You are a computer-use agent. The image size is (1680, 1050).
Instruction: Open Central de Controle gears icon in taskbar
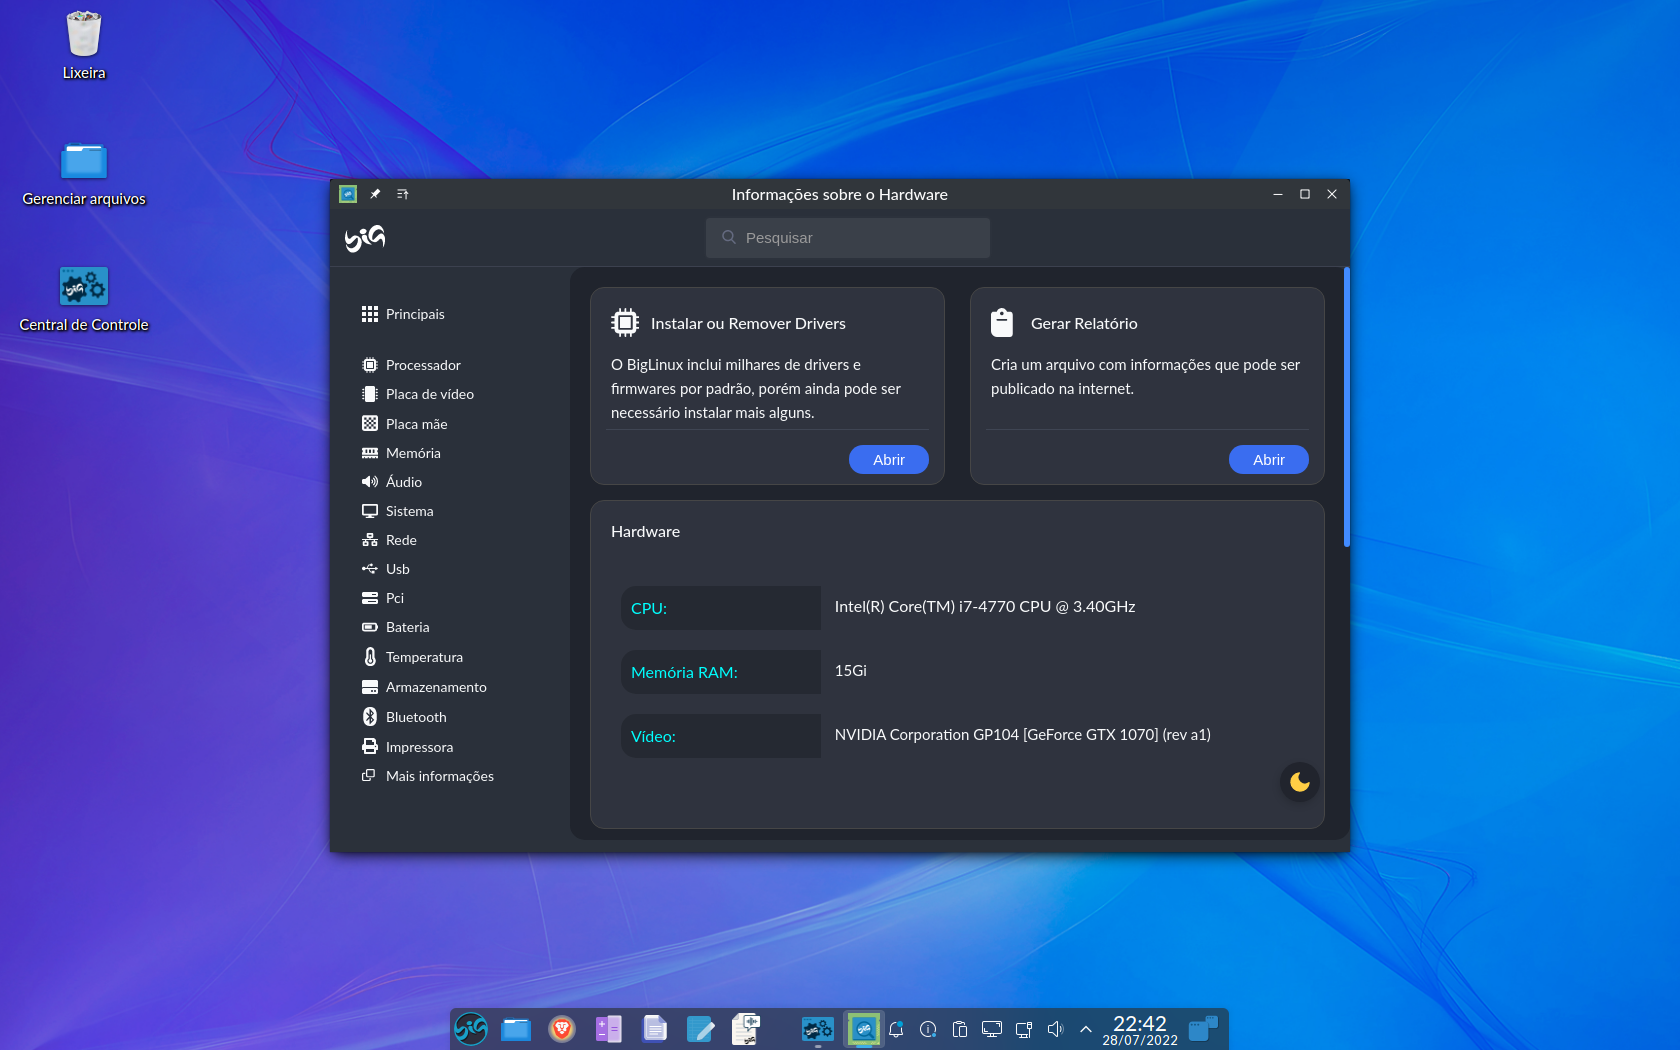click(817, 1029)
